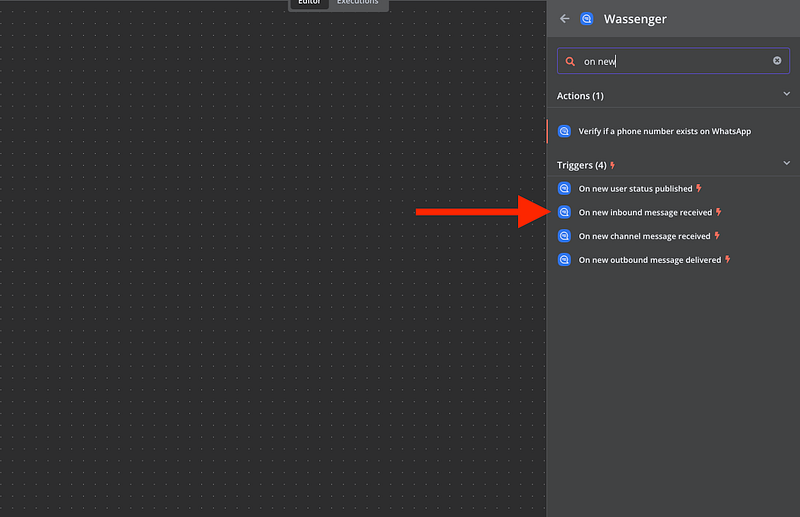The width and height of the screenshot is (800, 517).
Task: Clear the "on new" search text
Action: [x=777, y=61]
